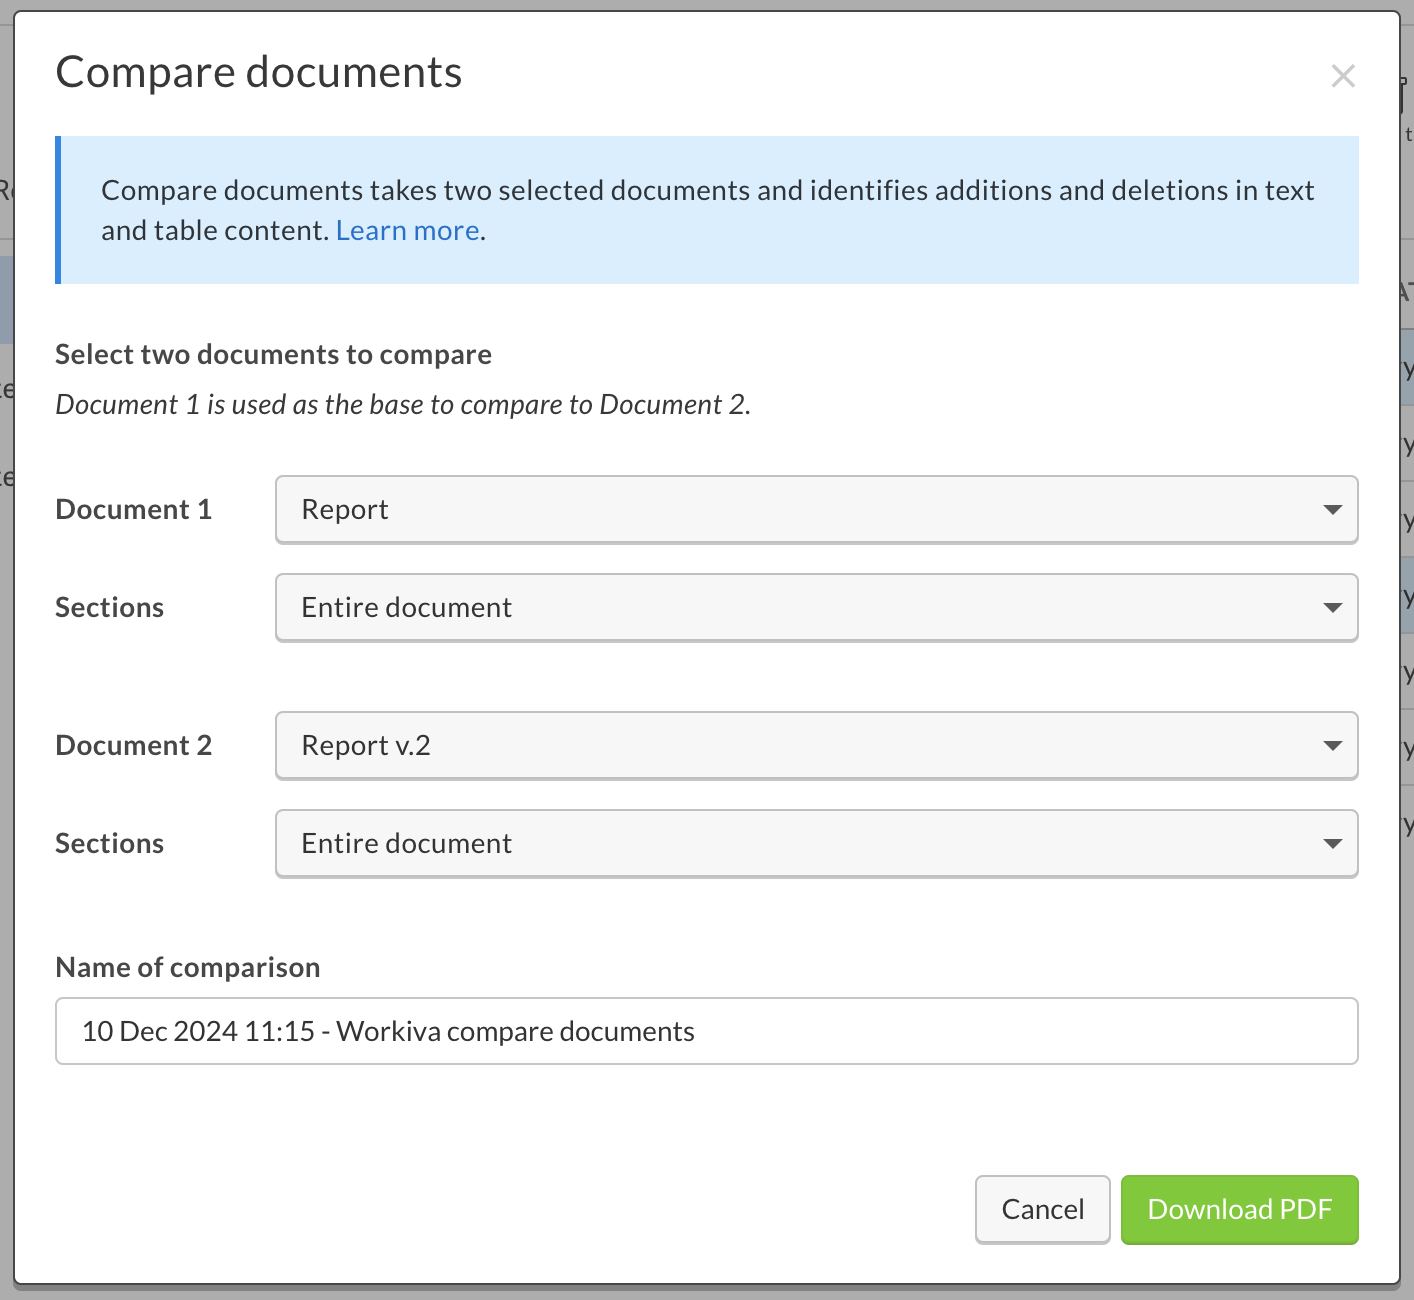1414x1300 pixels.
Task: Select the 'Entire document' value for Document 1
Action: click(x=406, y=607)
